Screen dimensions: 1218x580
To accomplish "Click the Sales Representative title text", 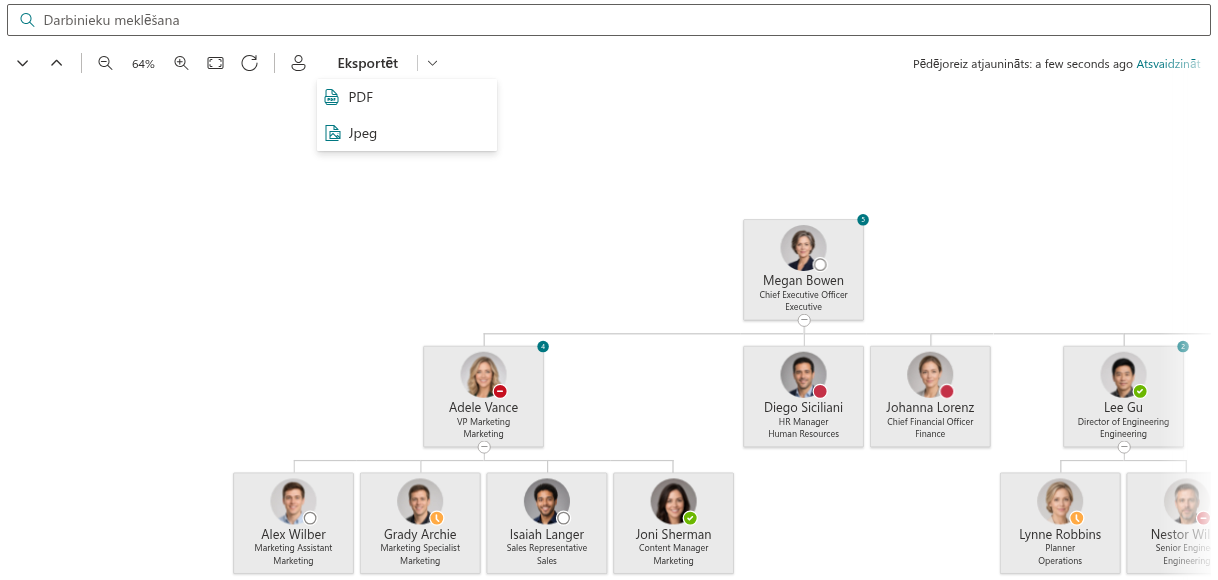I will [547, 548].
